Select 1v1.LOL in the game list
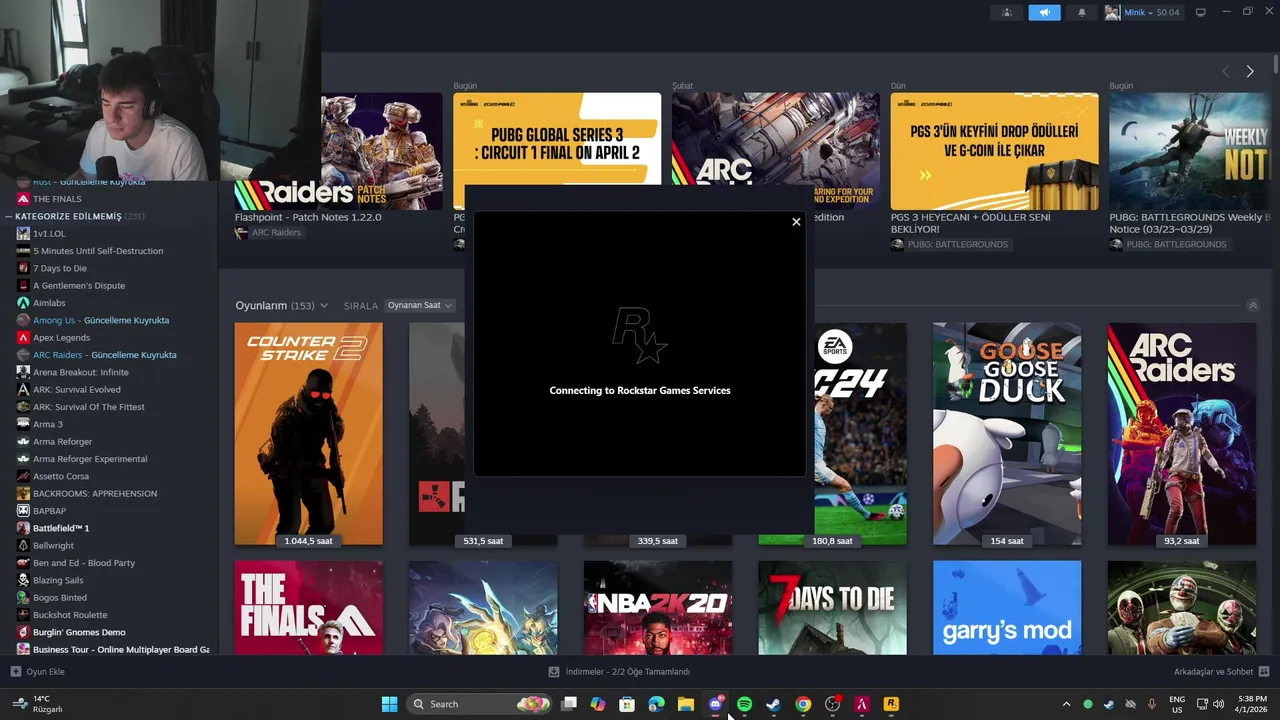1280x720 pixels. pos(49,233)
